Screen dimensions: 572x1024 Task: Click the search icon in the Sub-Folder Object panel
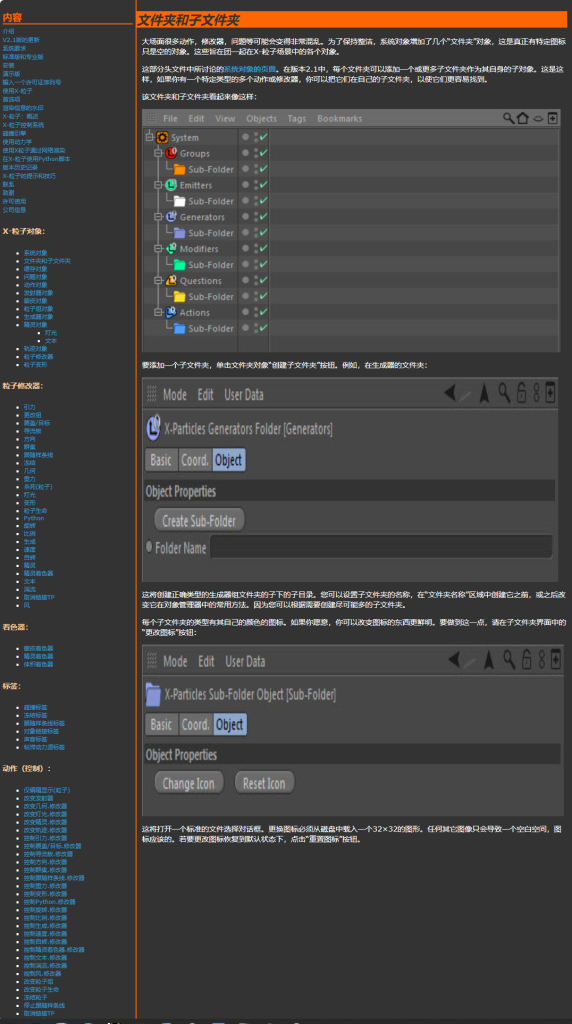coord(508,660)
